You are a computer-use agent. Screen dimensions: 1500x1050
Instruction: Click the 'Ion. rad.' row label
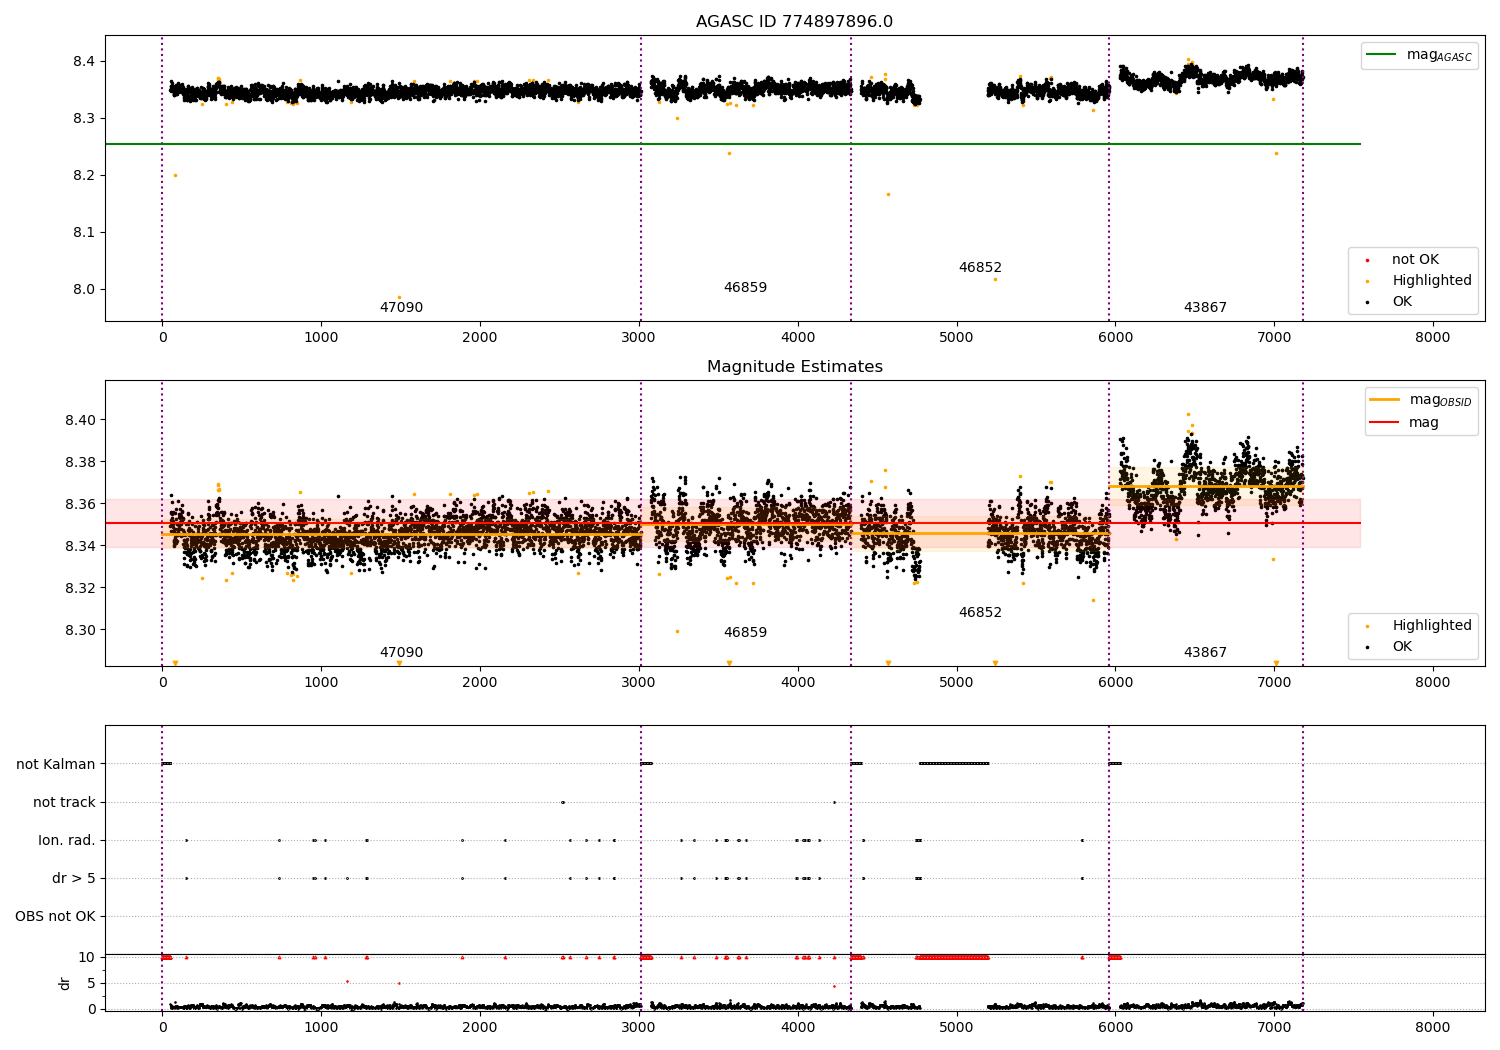[x=67, y=841]
